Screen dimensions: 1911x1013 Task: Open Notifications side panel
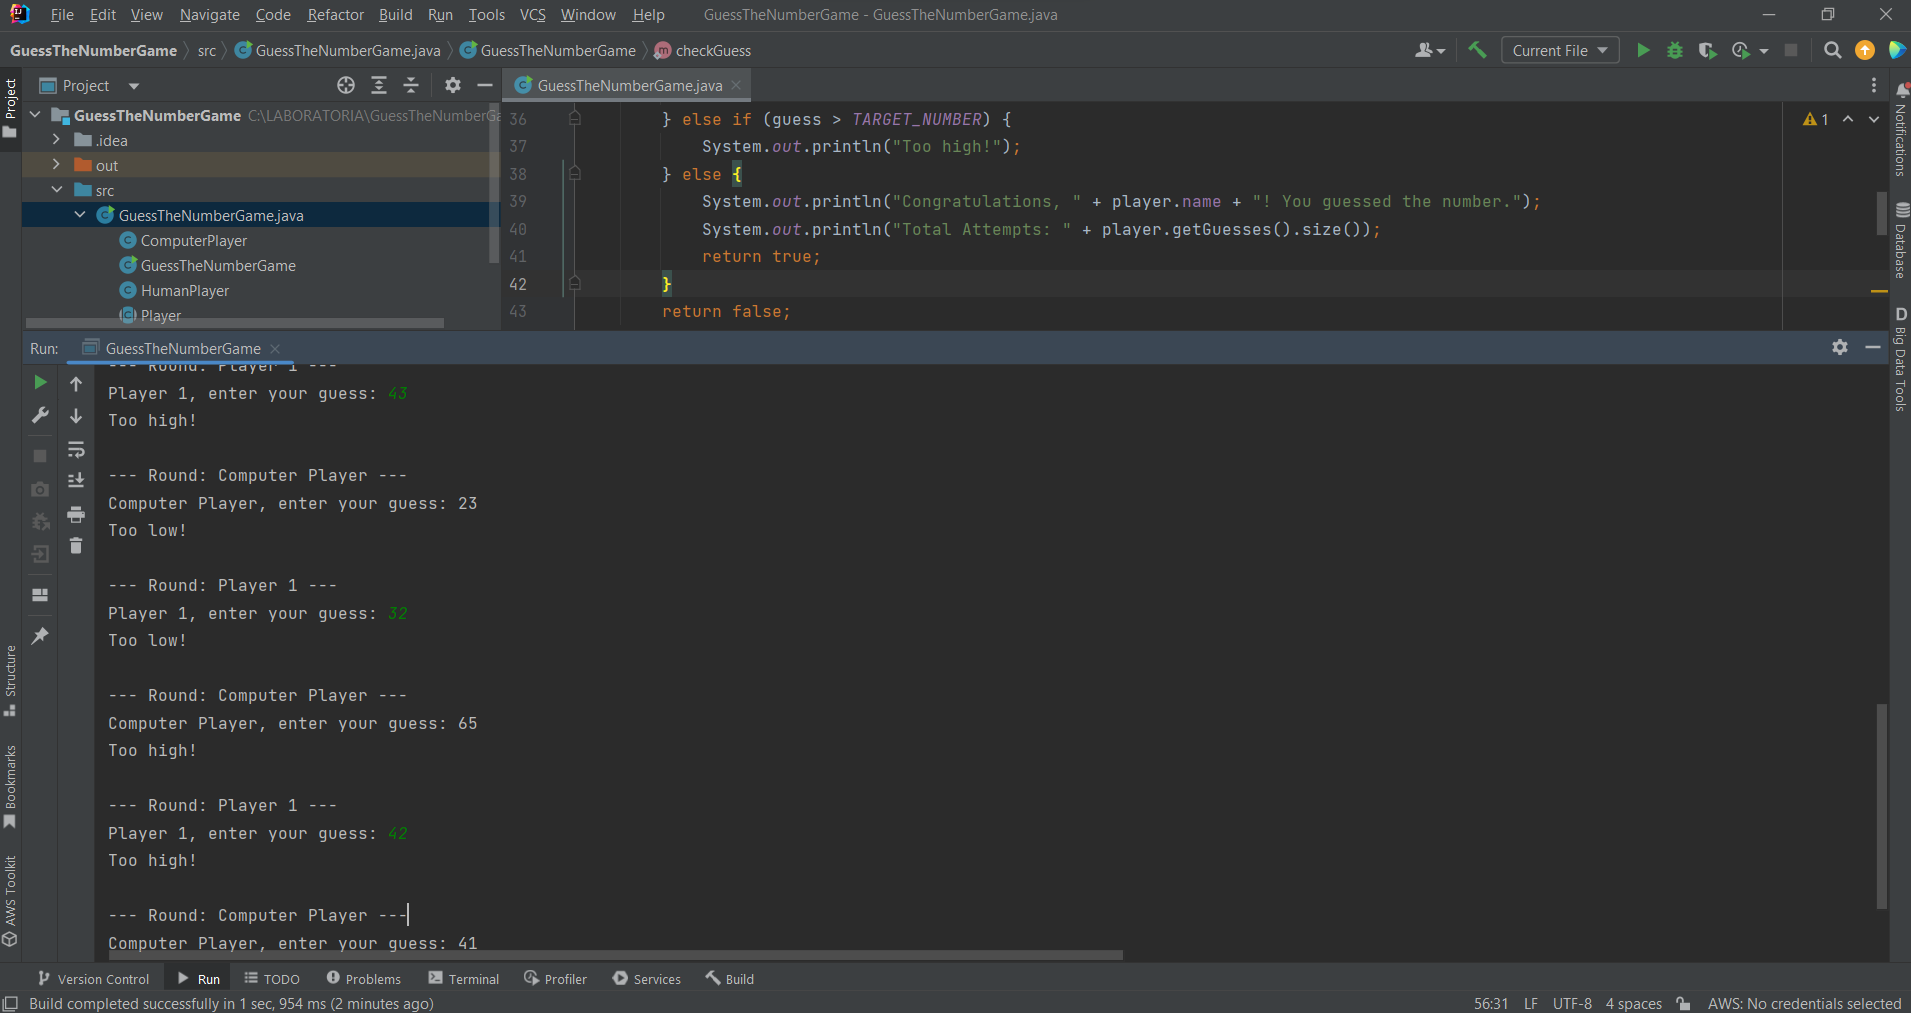point(1901,129)
